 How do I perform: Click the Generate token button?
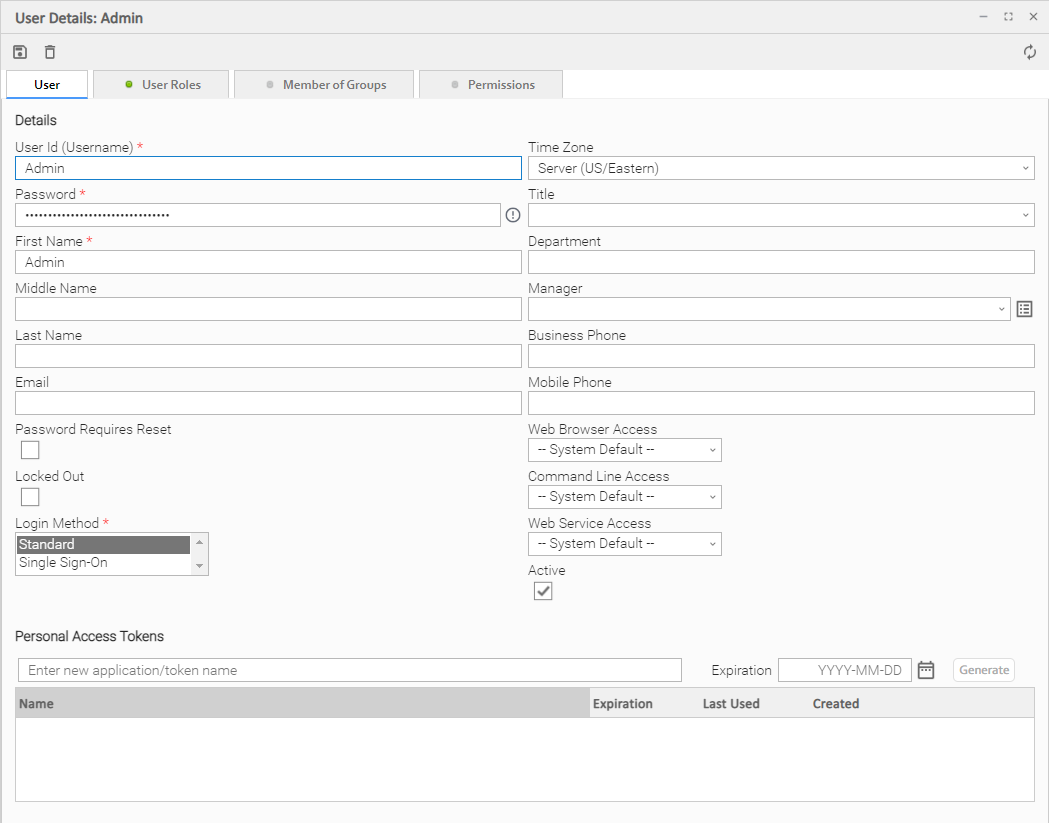[983, 670]
